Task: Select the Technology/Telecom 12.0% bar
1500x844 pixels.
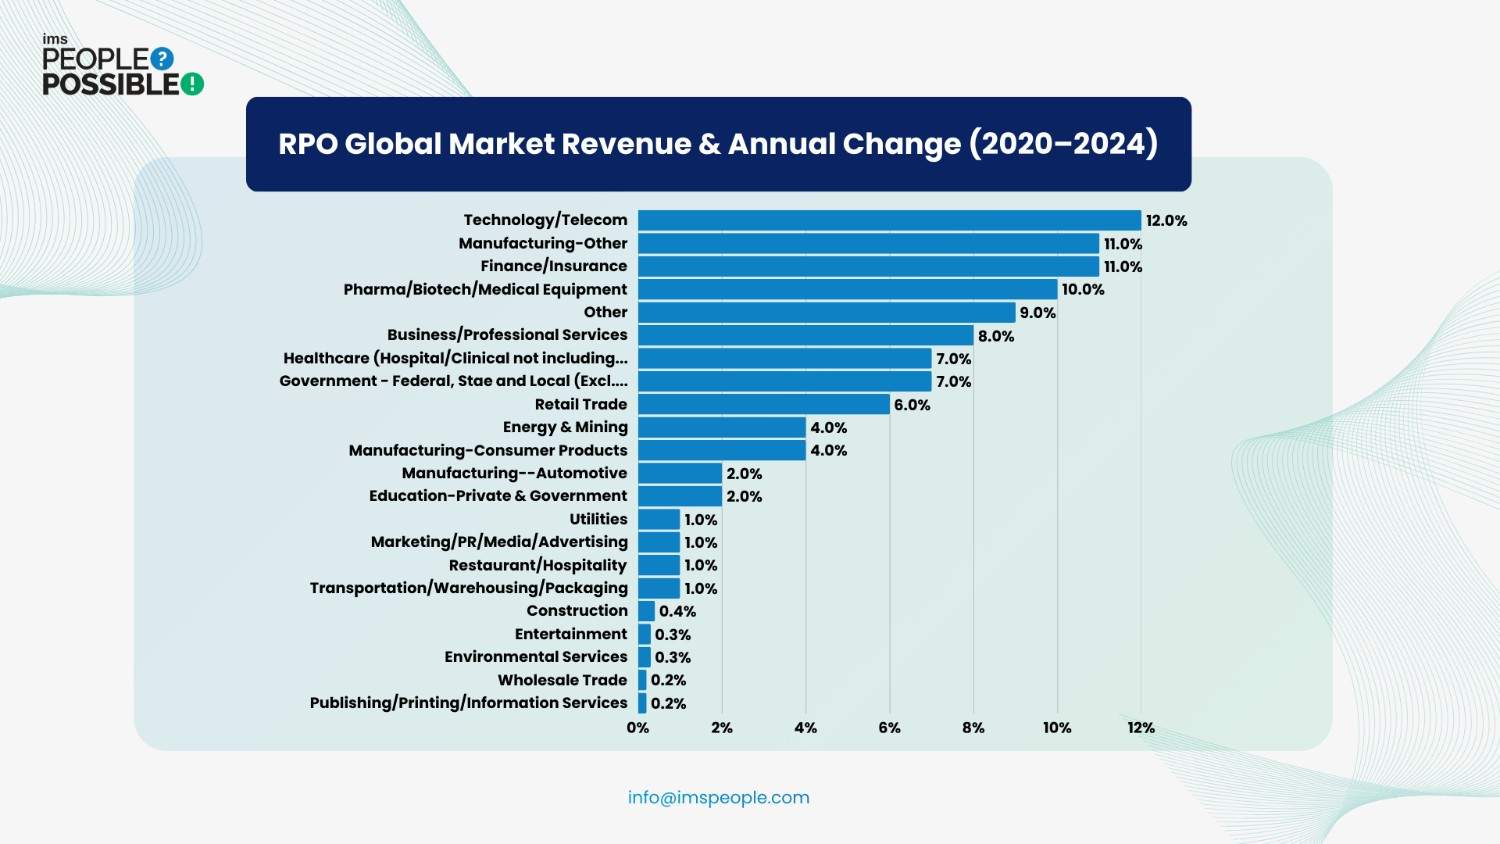Action: (x=889, y=220)
